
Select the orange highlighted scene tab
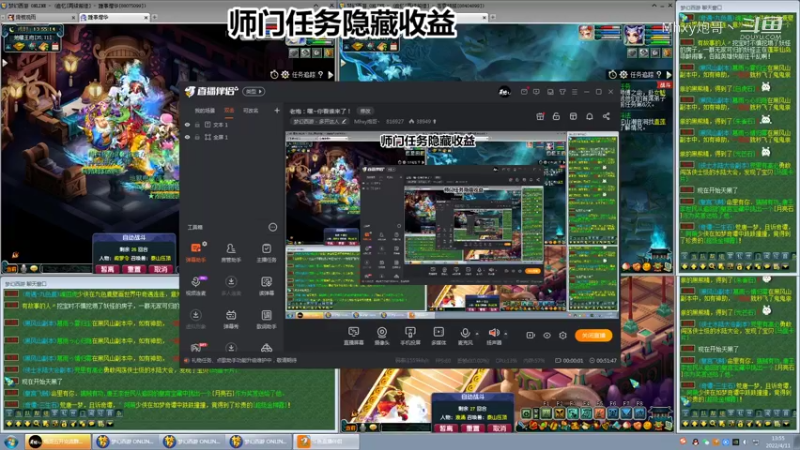(x=229, y=110)
